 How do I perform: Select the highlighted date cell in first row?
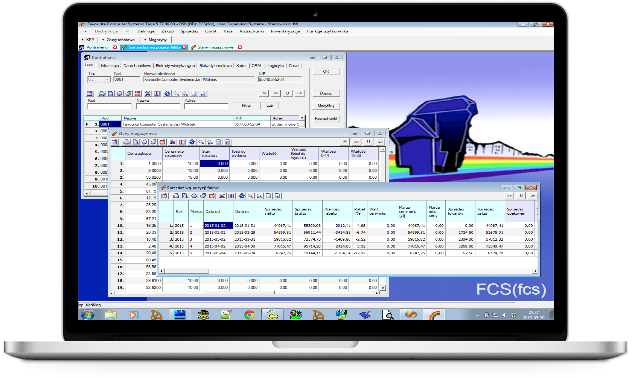click(218, 226)
